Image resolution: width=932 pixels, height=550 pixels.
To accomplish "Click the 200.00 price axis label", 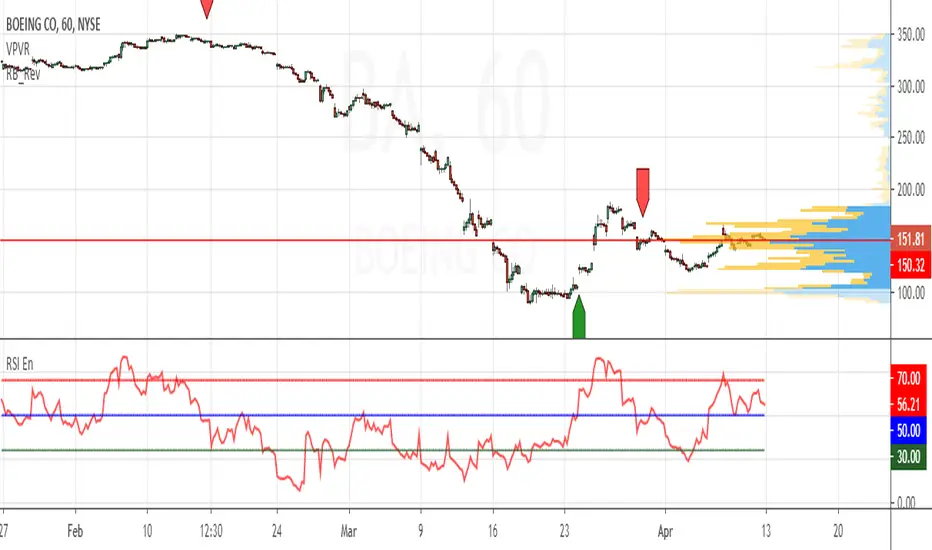I will point(911,190).
